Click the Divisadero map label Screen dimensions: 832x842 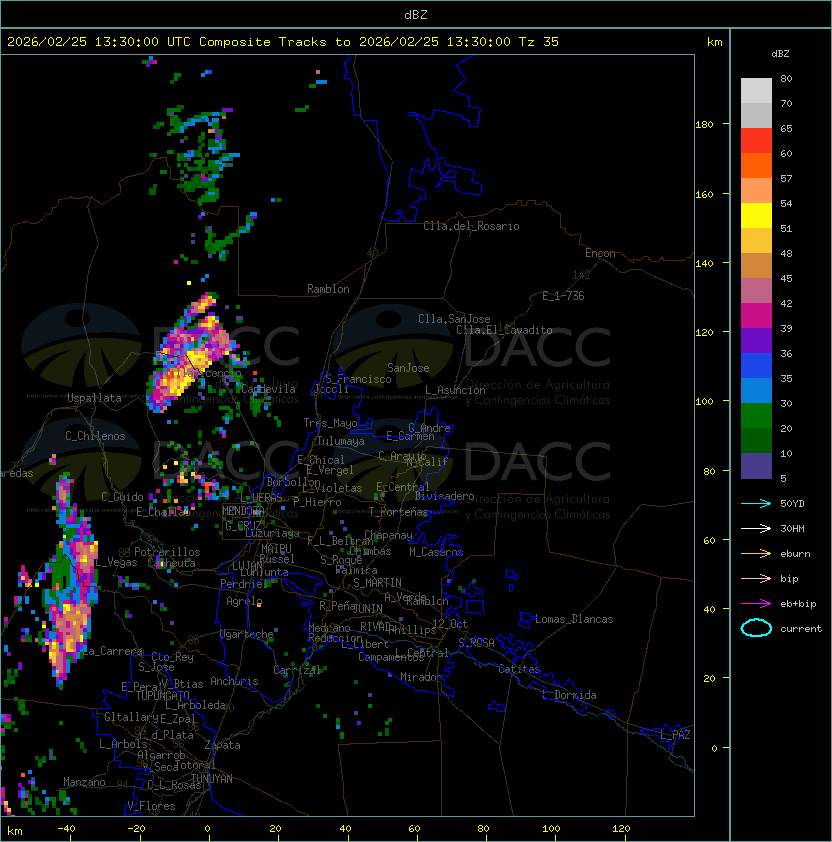click(444, 496)
